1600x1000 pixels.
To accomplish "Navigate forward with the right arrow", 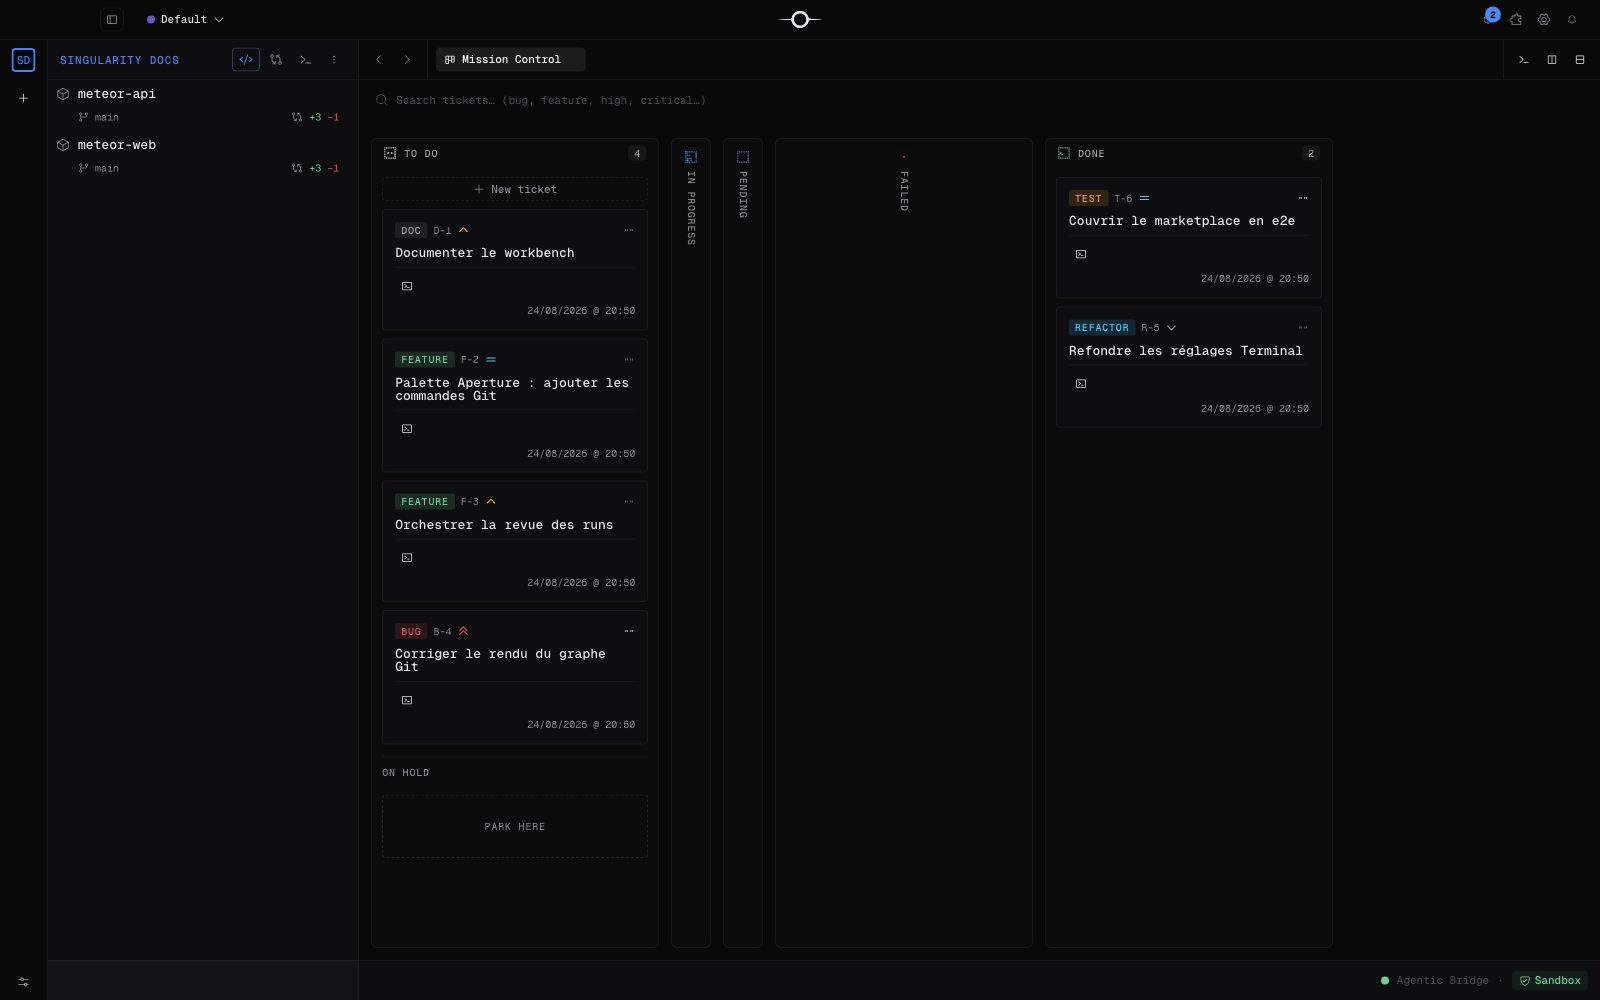I will 407,60.
